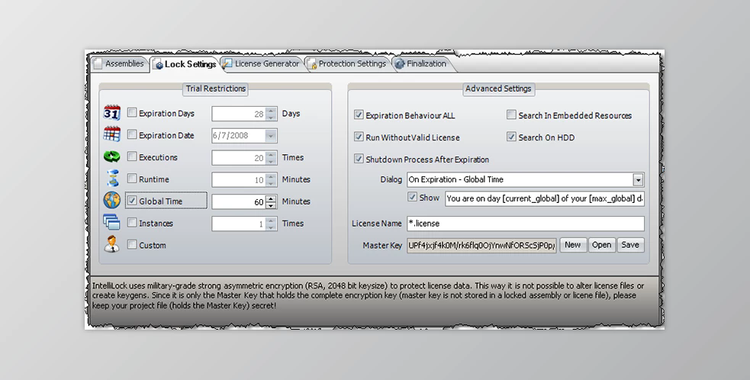The width and height of the screenshot is (750, 380).
Task: Click the Runtime hourglass icon
Action: (x=113, y=179)
